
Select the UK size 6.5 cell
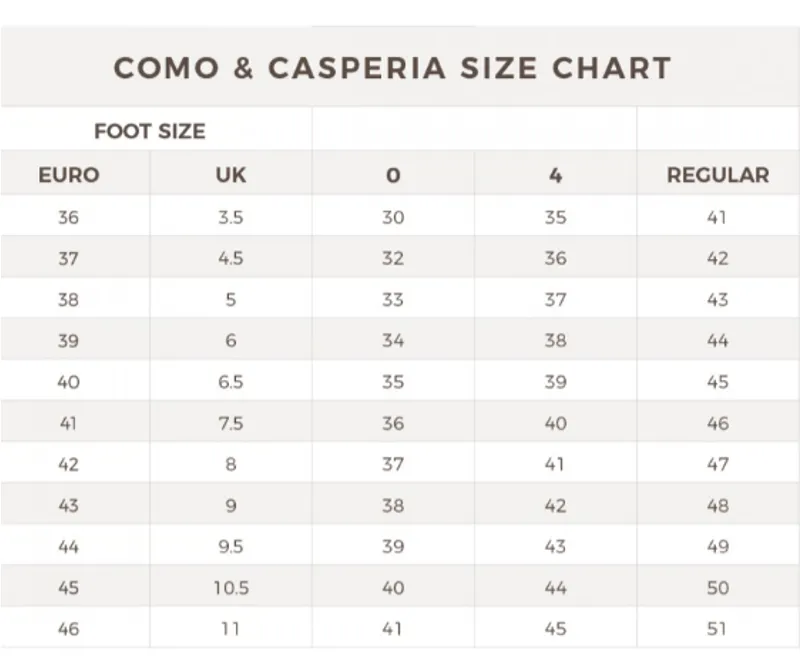[x=231, y=382]
